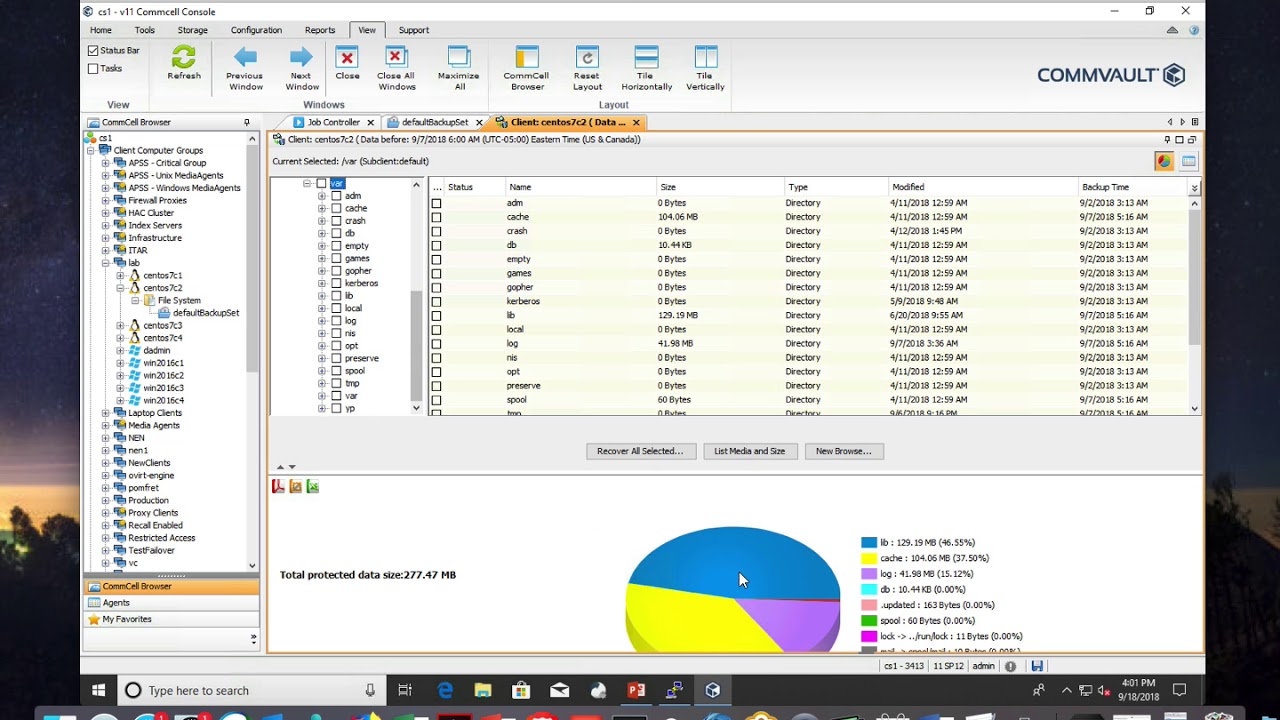Click the purple log legend swatch

[869, 574]
